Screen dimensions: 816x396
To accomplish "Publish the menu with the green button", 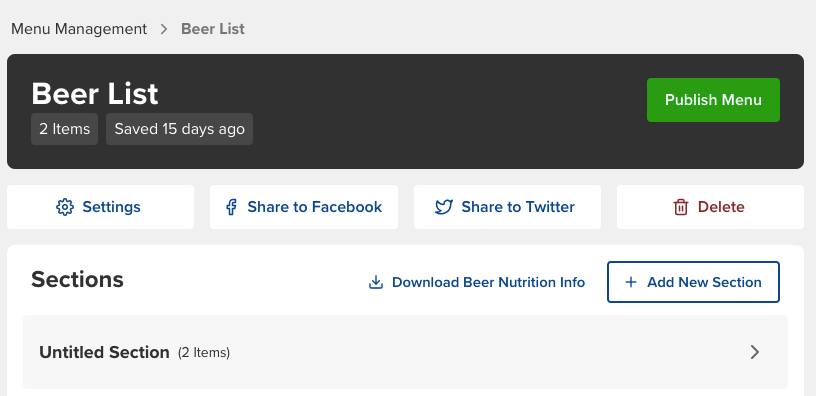I will [713, 100].
